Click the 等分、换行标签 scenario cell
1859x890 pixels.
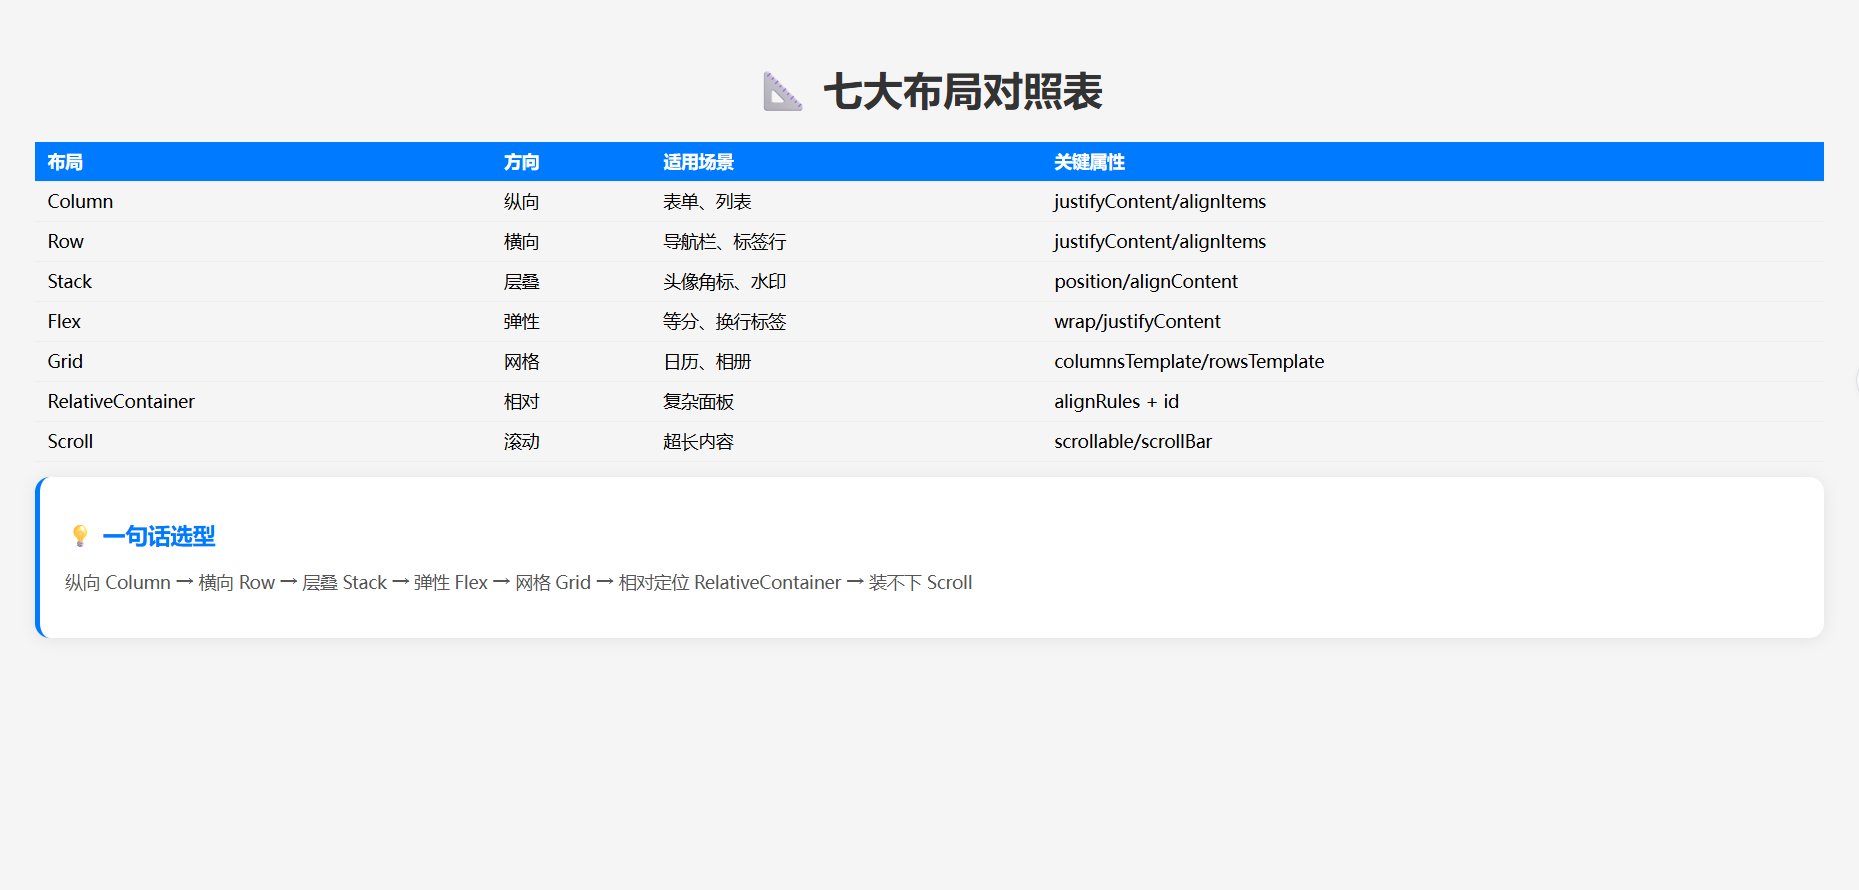point(724,321)
